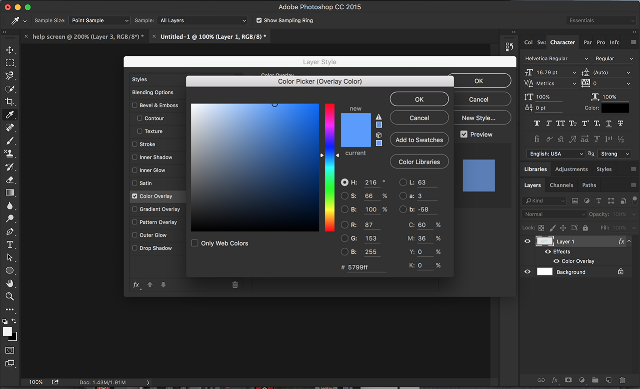640x389 pixels.
Task: Click the create new group folder icon
Action: point(595,380)
